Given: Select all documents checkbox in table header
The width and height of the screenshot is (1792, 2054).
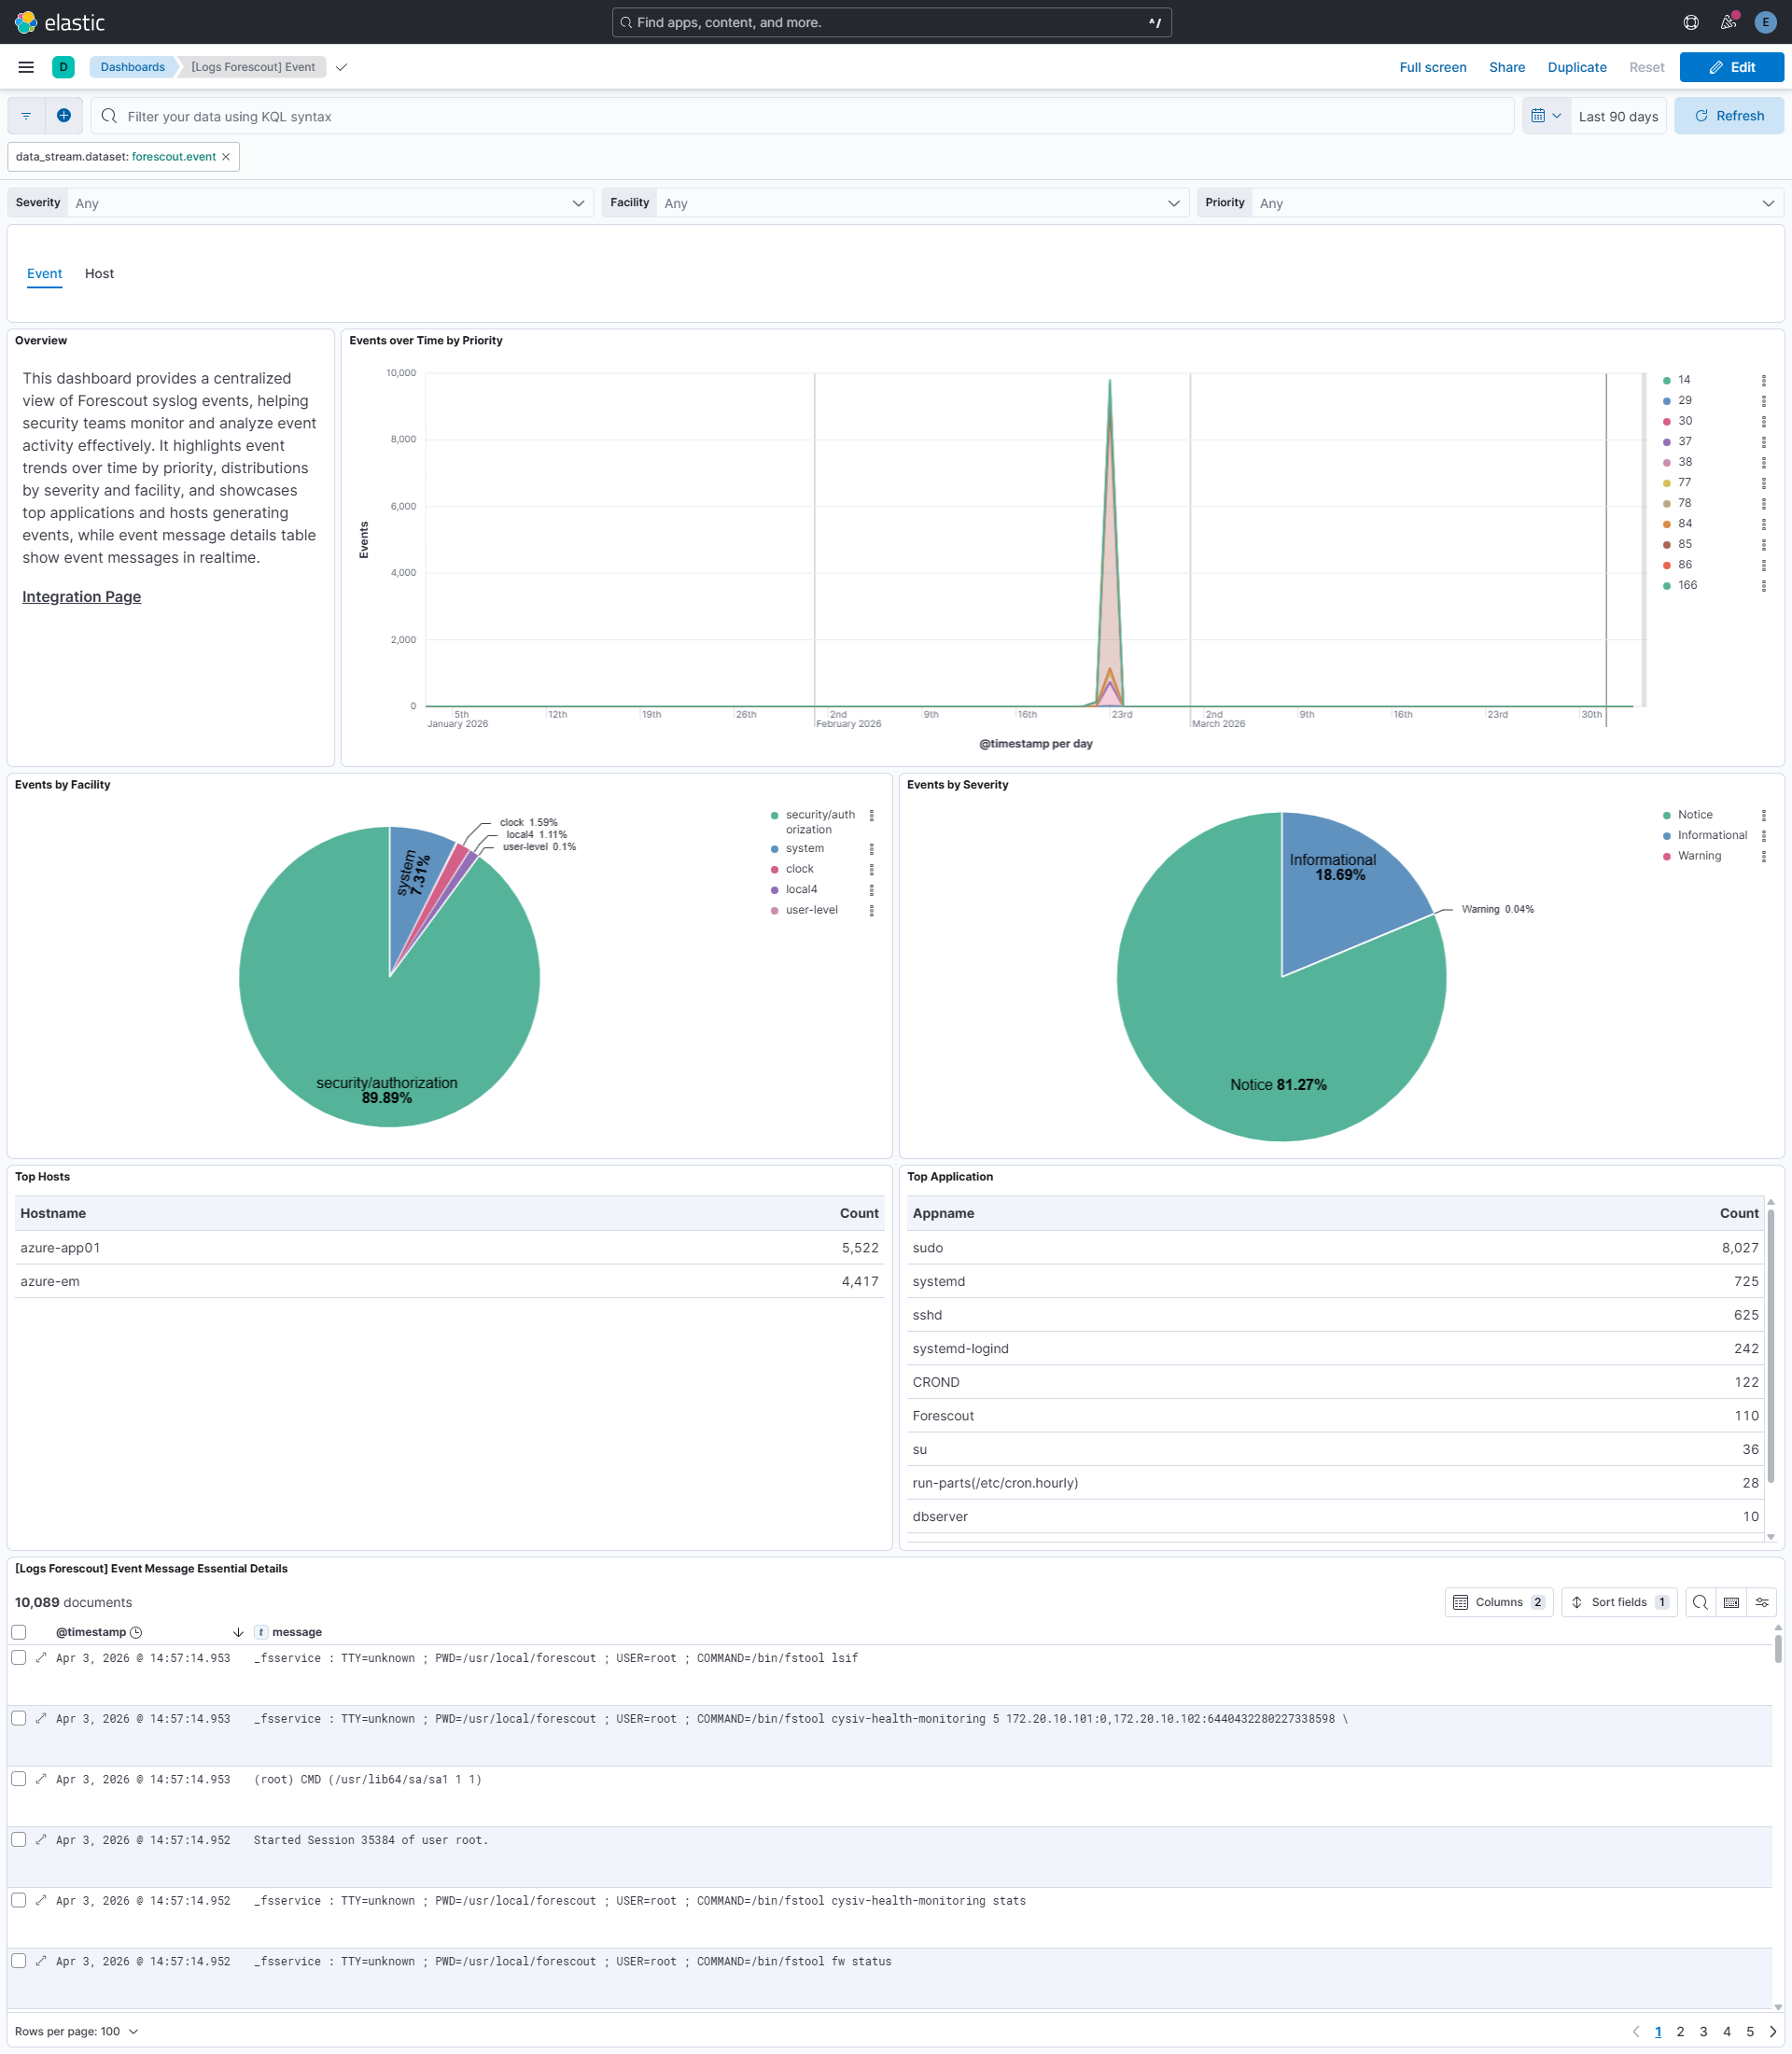Looking at the screenshot, I should [19, 1631].
